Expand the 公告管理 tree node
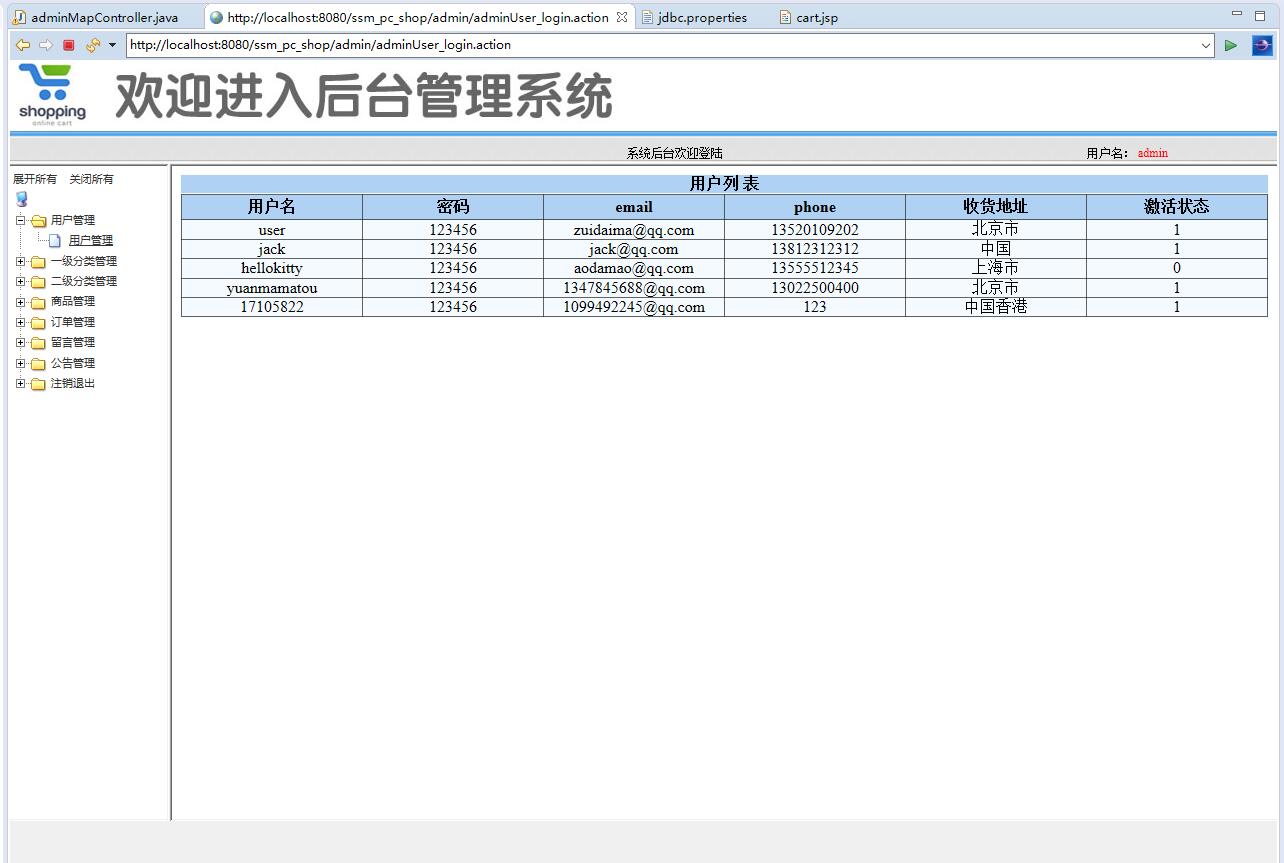The image size is (1284, 863). 19,362
